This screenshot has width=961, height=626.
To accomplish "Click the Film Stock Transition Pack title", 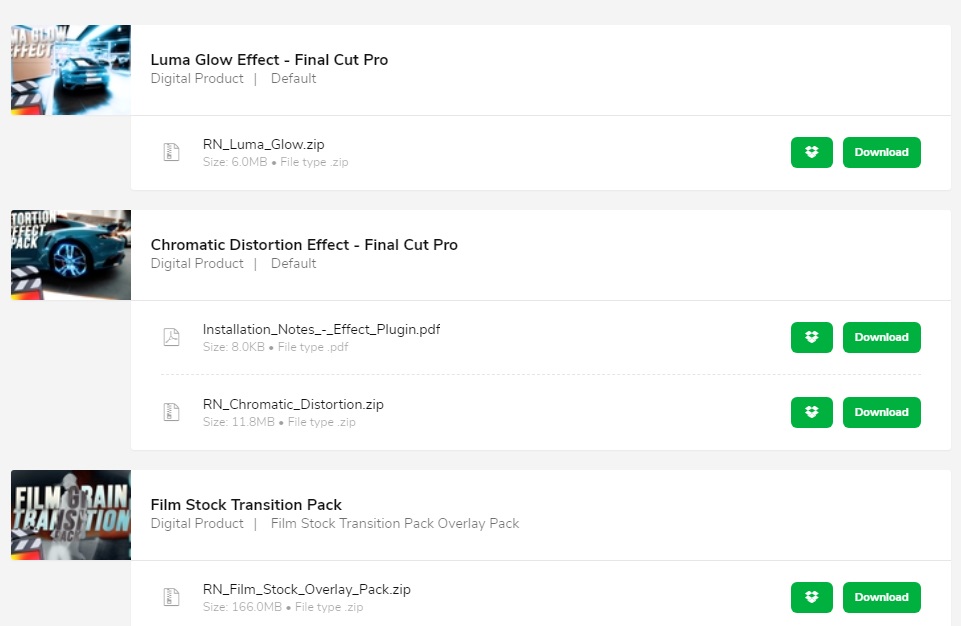I will click(246, 505).
